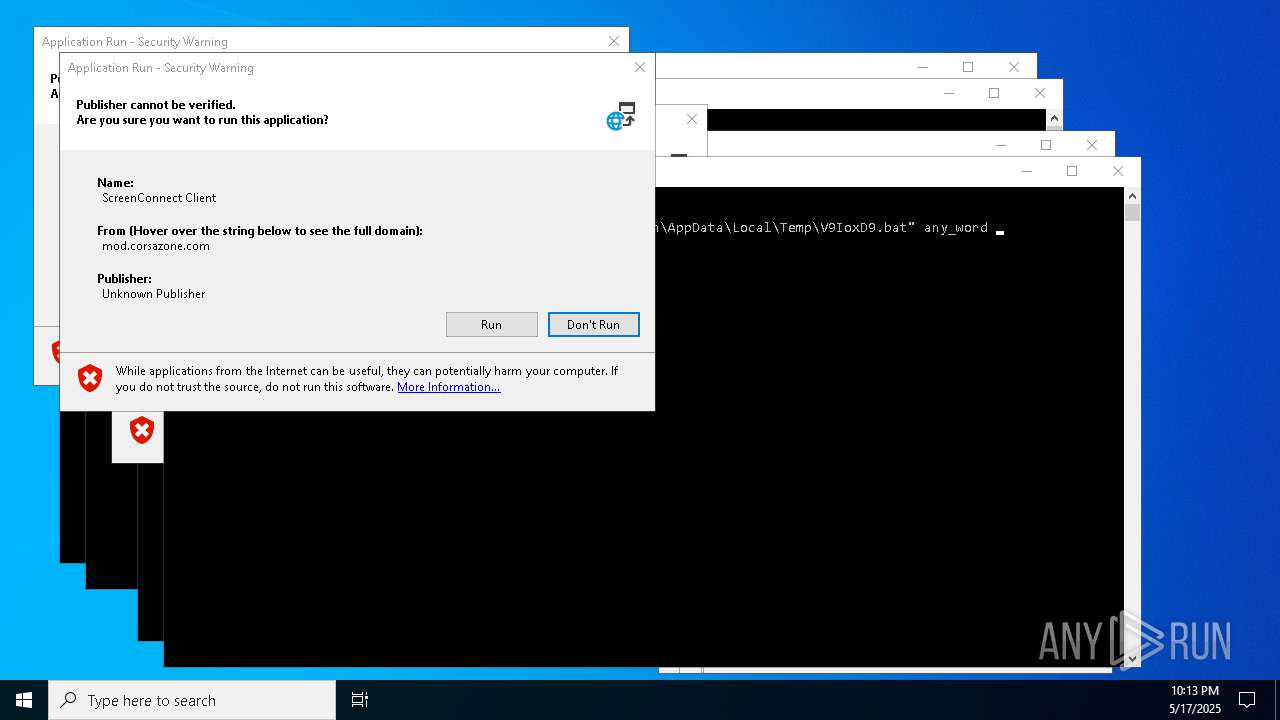Click the scroll down arrow of the front console
This screenshot has height=720, width=1280.
pyautogui.click(x=1132, y=659)
